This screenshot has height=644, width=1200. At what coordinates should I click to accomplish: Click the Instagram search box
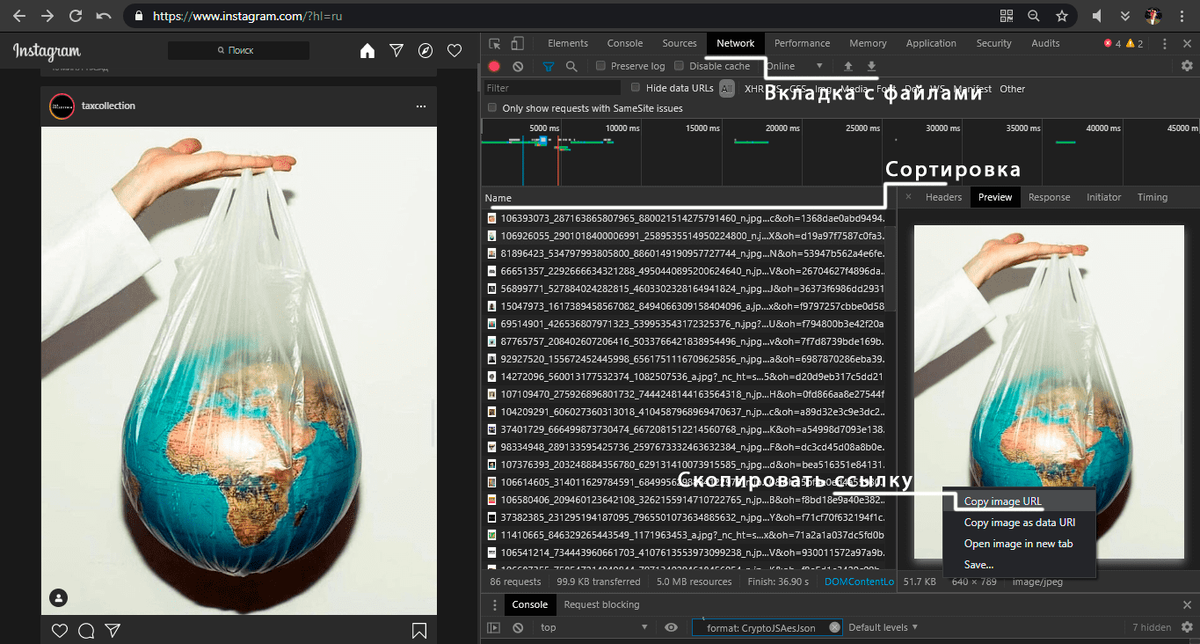[x=237, y=50]
